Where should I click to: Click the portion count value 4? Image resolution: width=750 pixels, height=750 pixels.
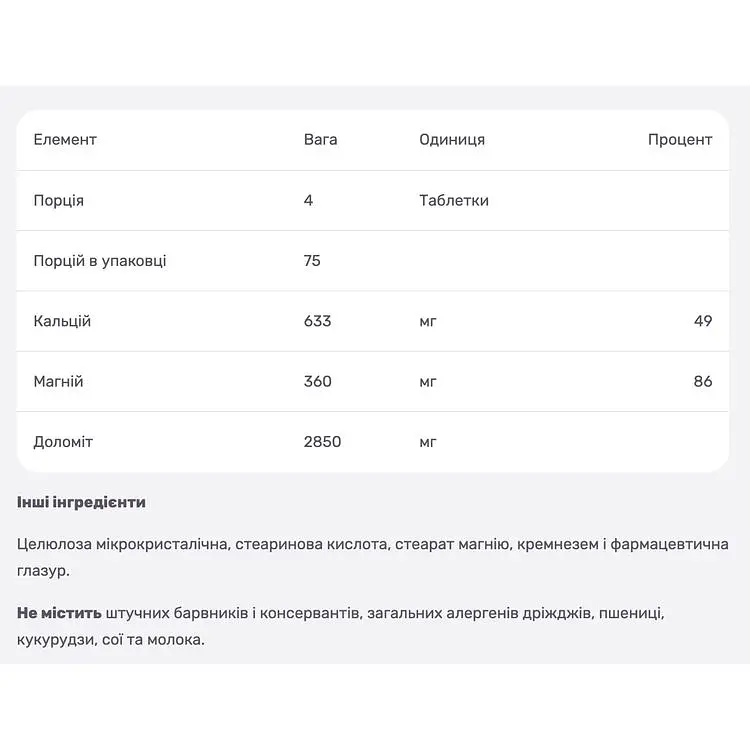click(x=309, y=200)
